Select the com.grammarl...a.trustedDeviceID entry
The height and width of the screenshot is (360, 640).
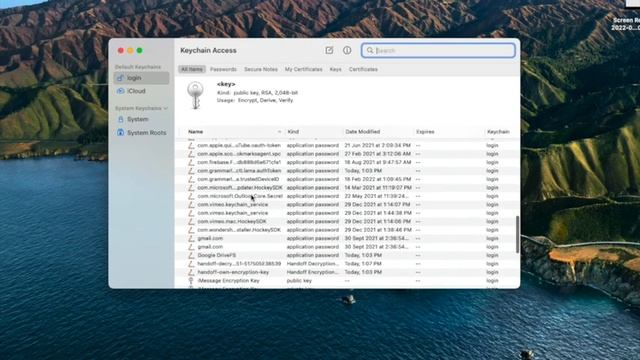pos(347,179)
